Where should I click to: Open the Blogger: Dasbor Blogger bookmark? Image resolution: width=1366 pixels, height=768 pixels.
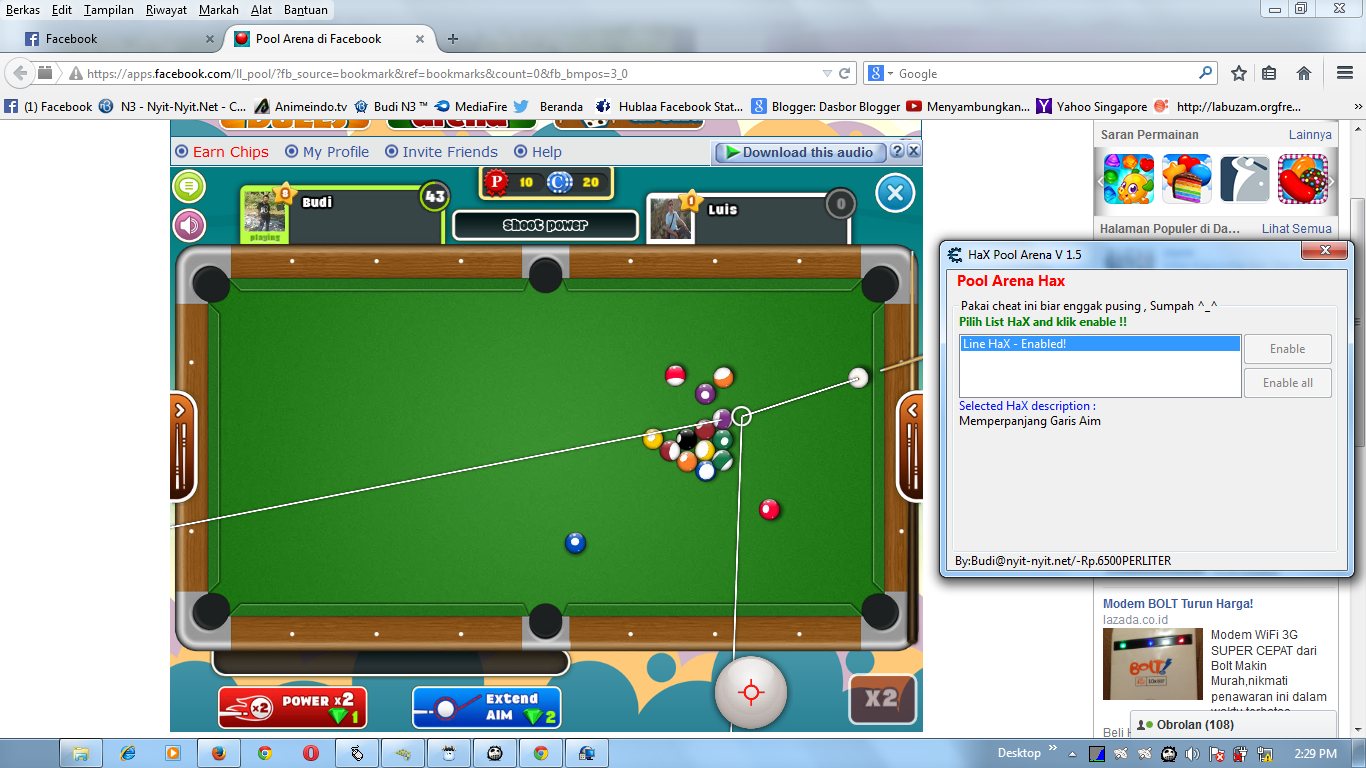click(825, 106)
